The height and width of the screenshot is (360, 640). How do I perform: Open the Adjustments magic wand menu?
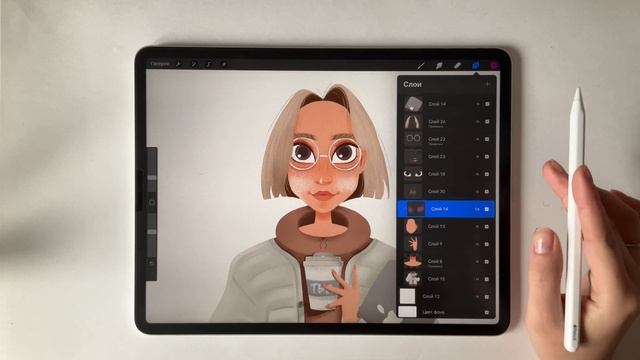pos(193,64)
